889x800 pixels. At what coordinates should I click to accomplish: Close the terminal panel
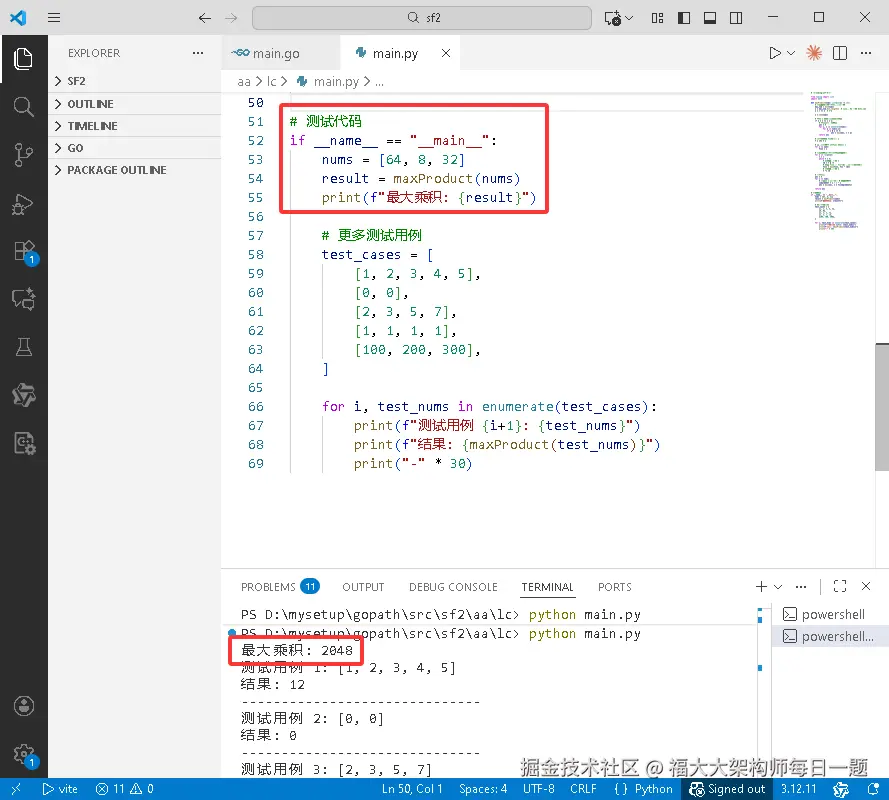(866, 586)
